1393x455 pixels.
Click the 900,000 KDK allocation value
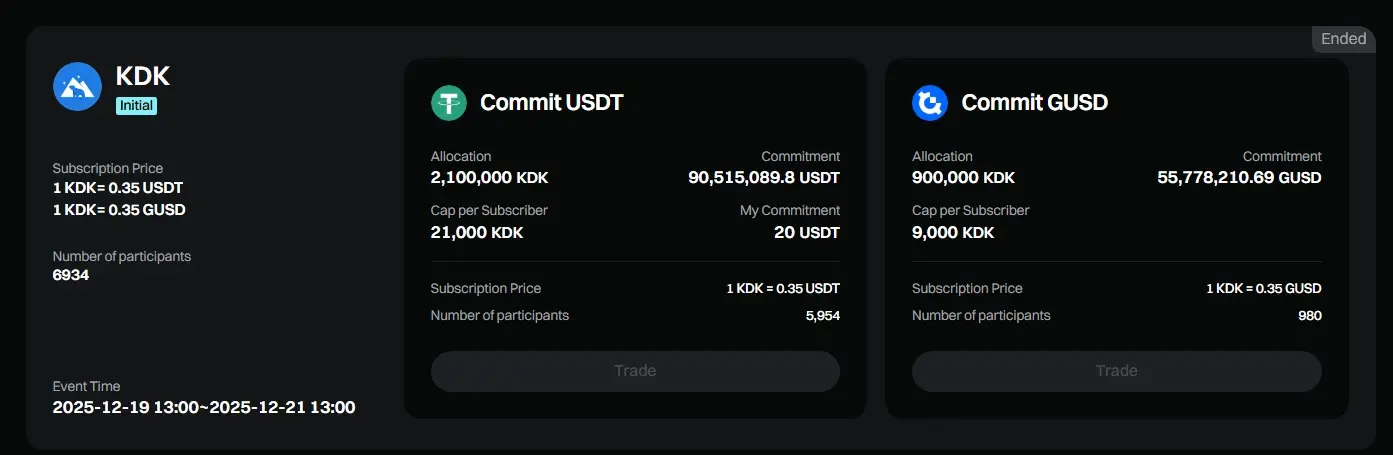tap(963, 178)
